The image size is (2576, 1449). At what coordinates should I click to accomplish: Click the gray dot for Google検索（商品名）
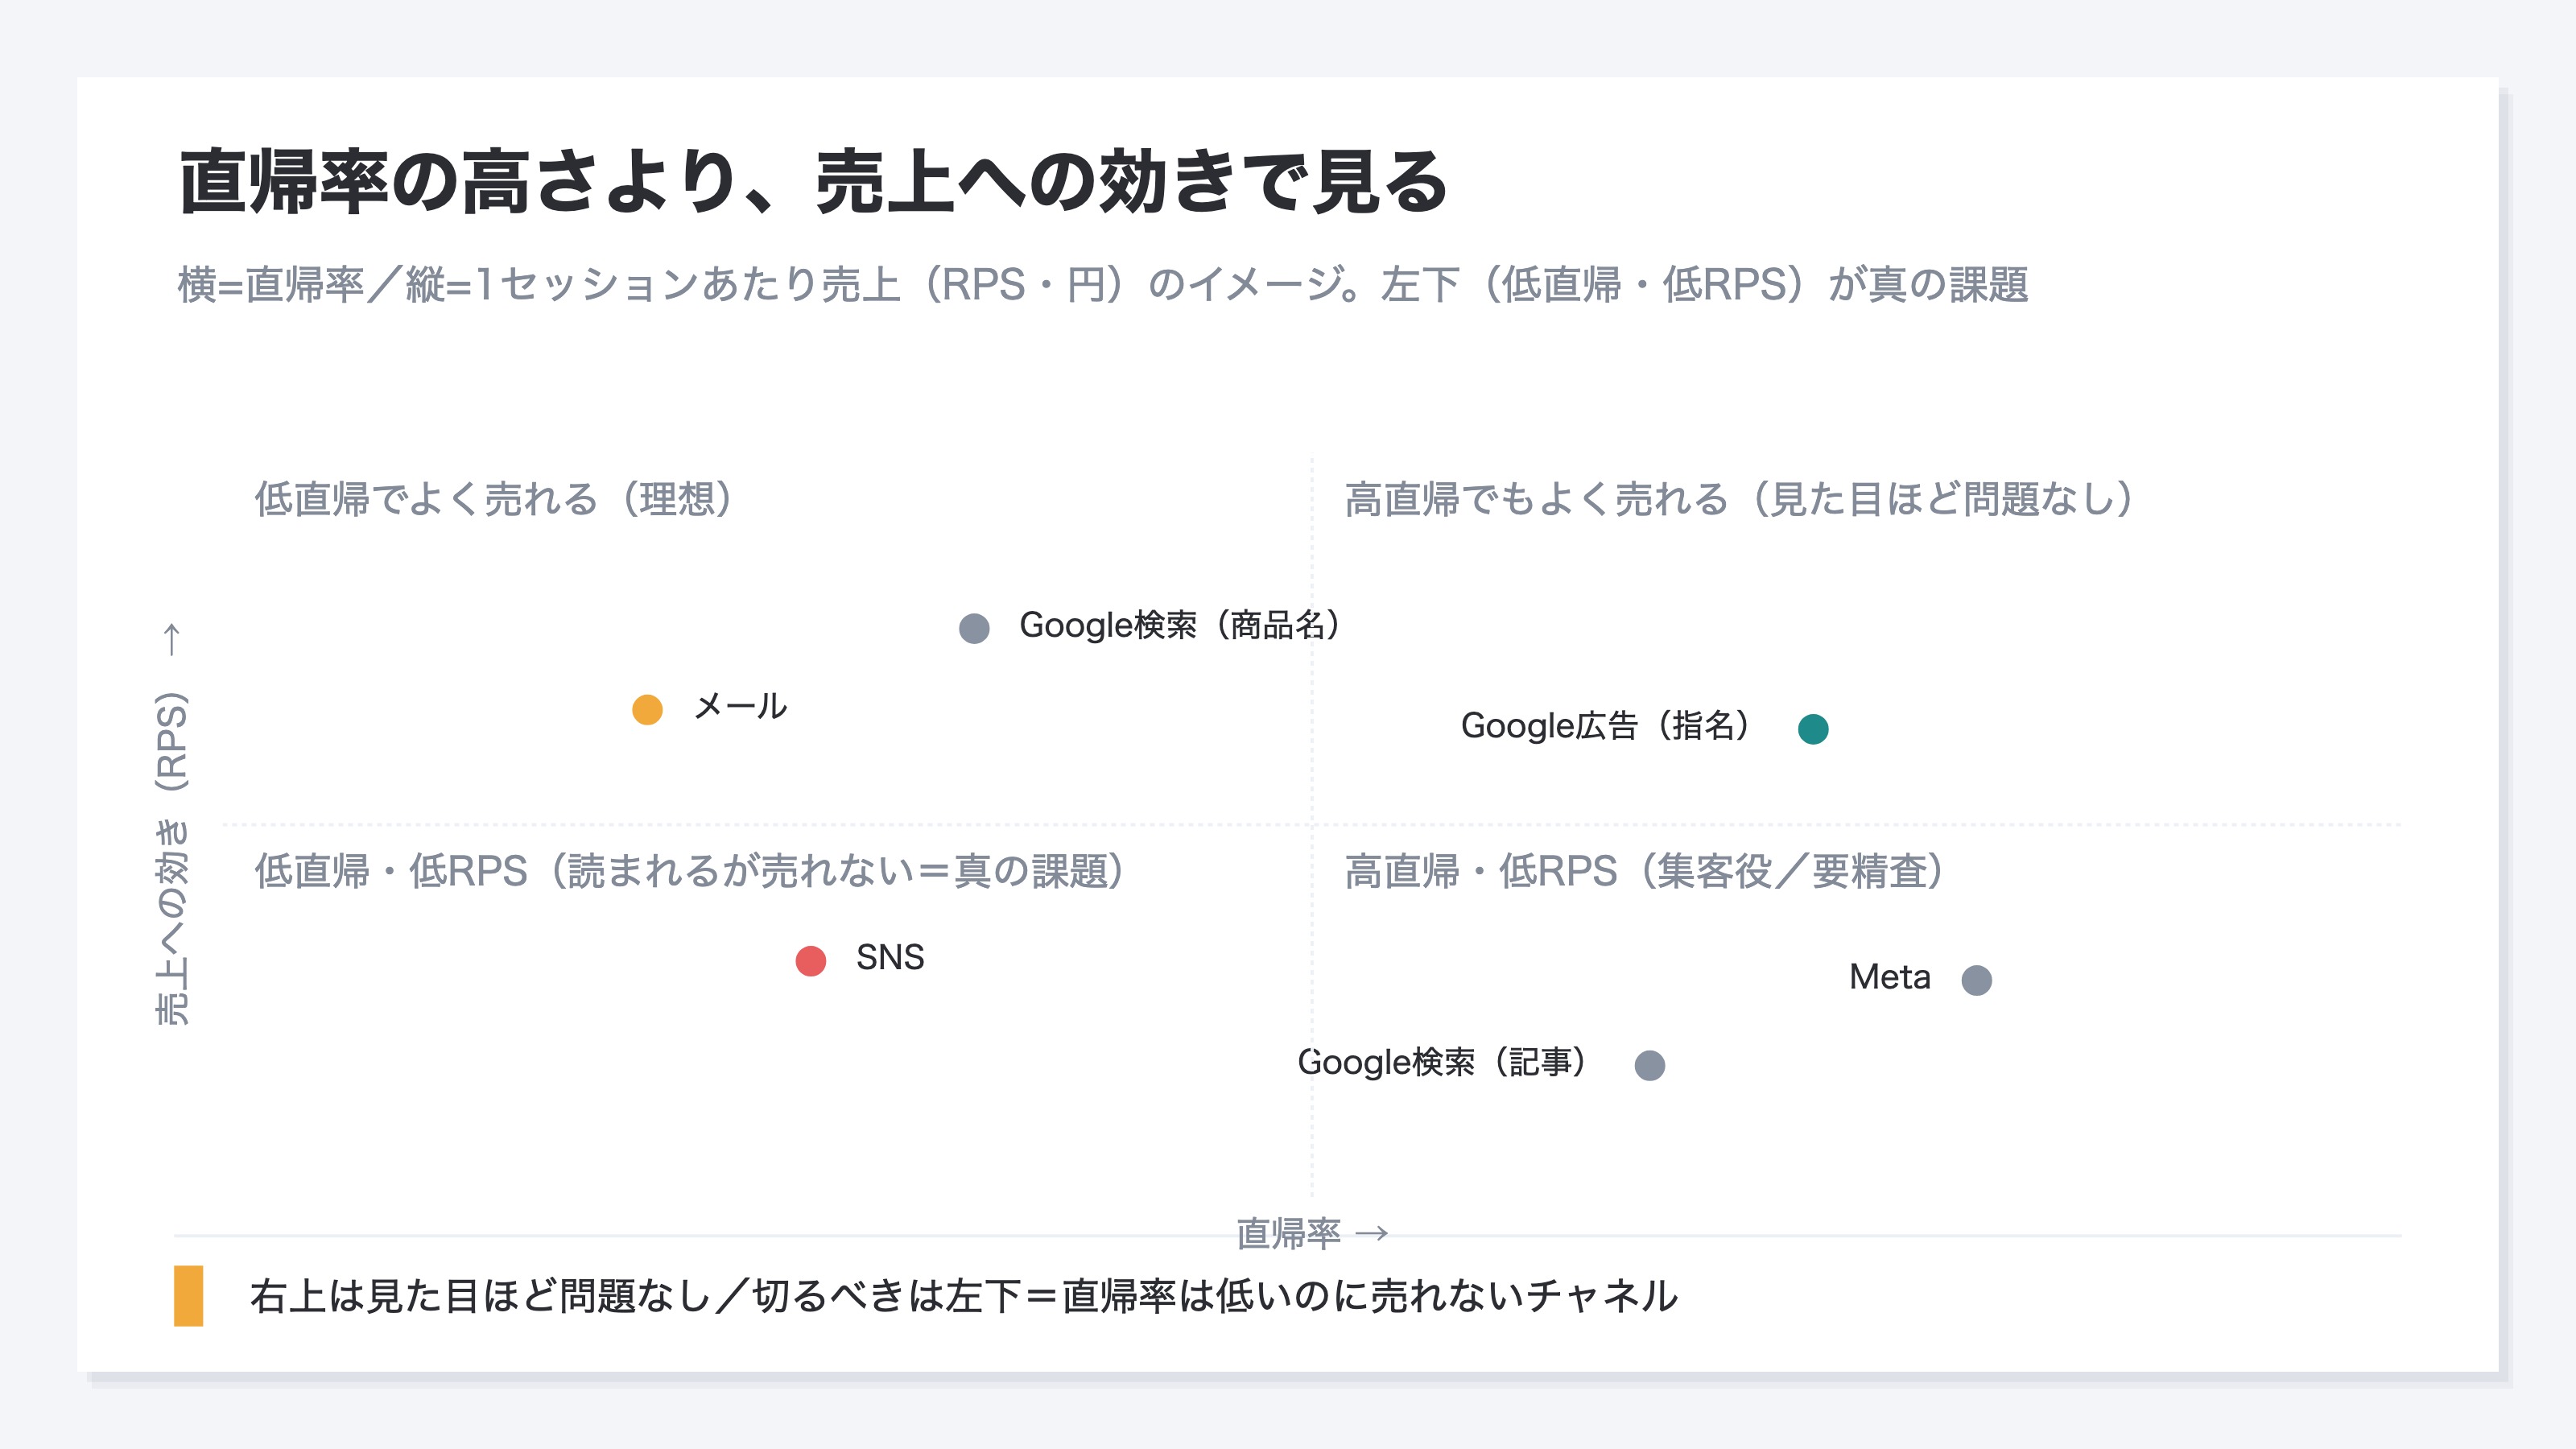[974, 628]
